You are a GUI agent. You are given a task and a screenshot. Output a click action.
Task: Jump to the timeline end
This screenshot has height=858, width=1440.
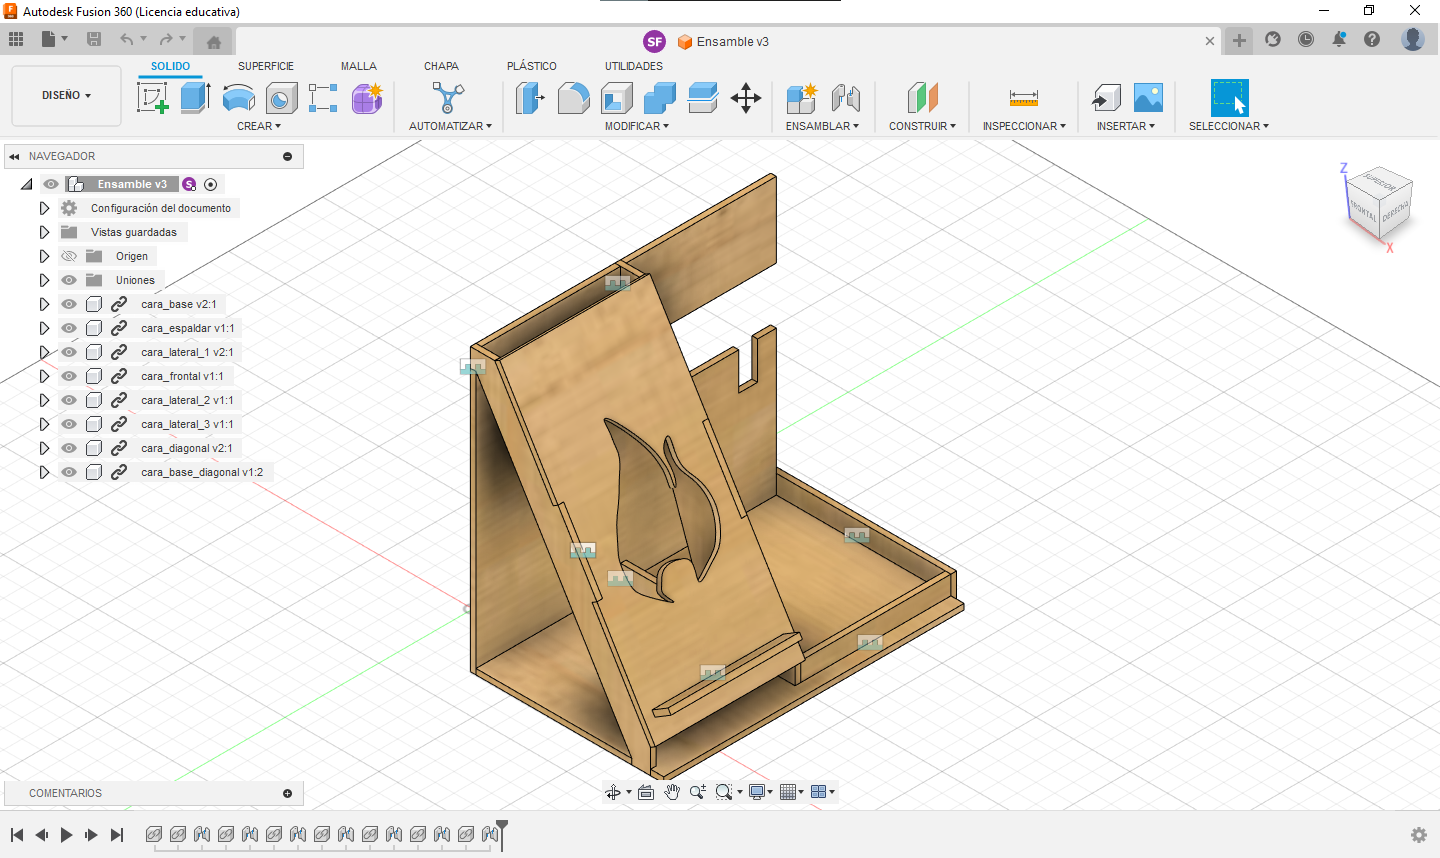[117, 835]
